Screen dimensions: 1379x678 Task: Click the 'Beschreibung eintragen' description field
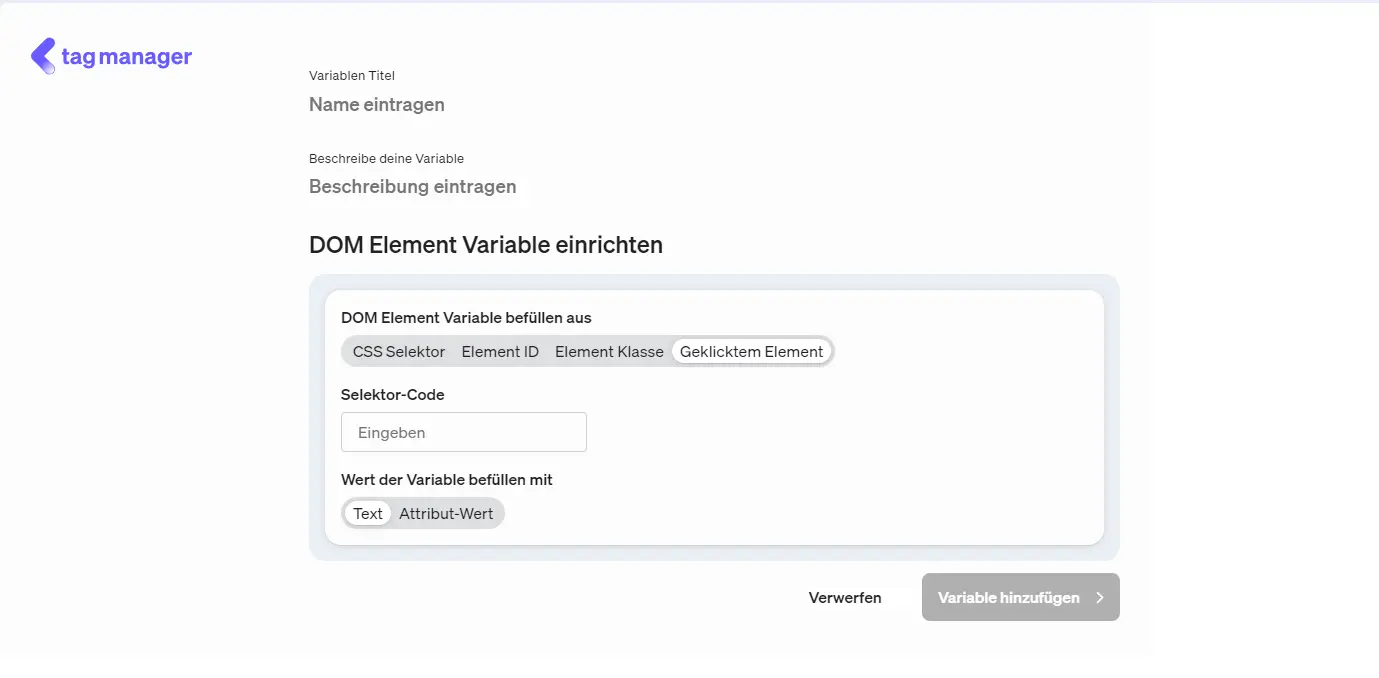(413, 186)
